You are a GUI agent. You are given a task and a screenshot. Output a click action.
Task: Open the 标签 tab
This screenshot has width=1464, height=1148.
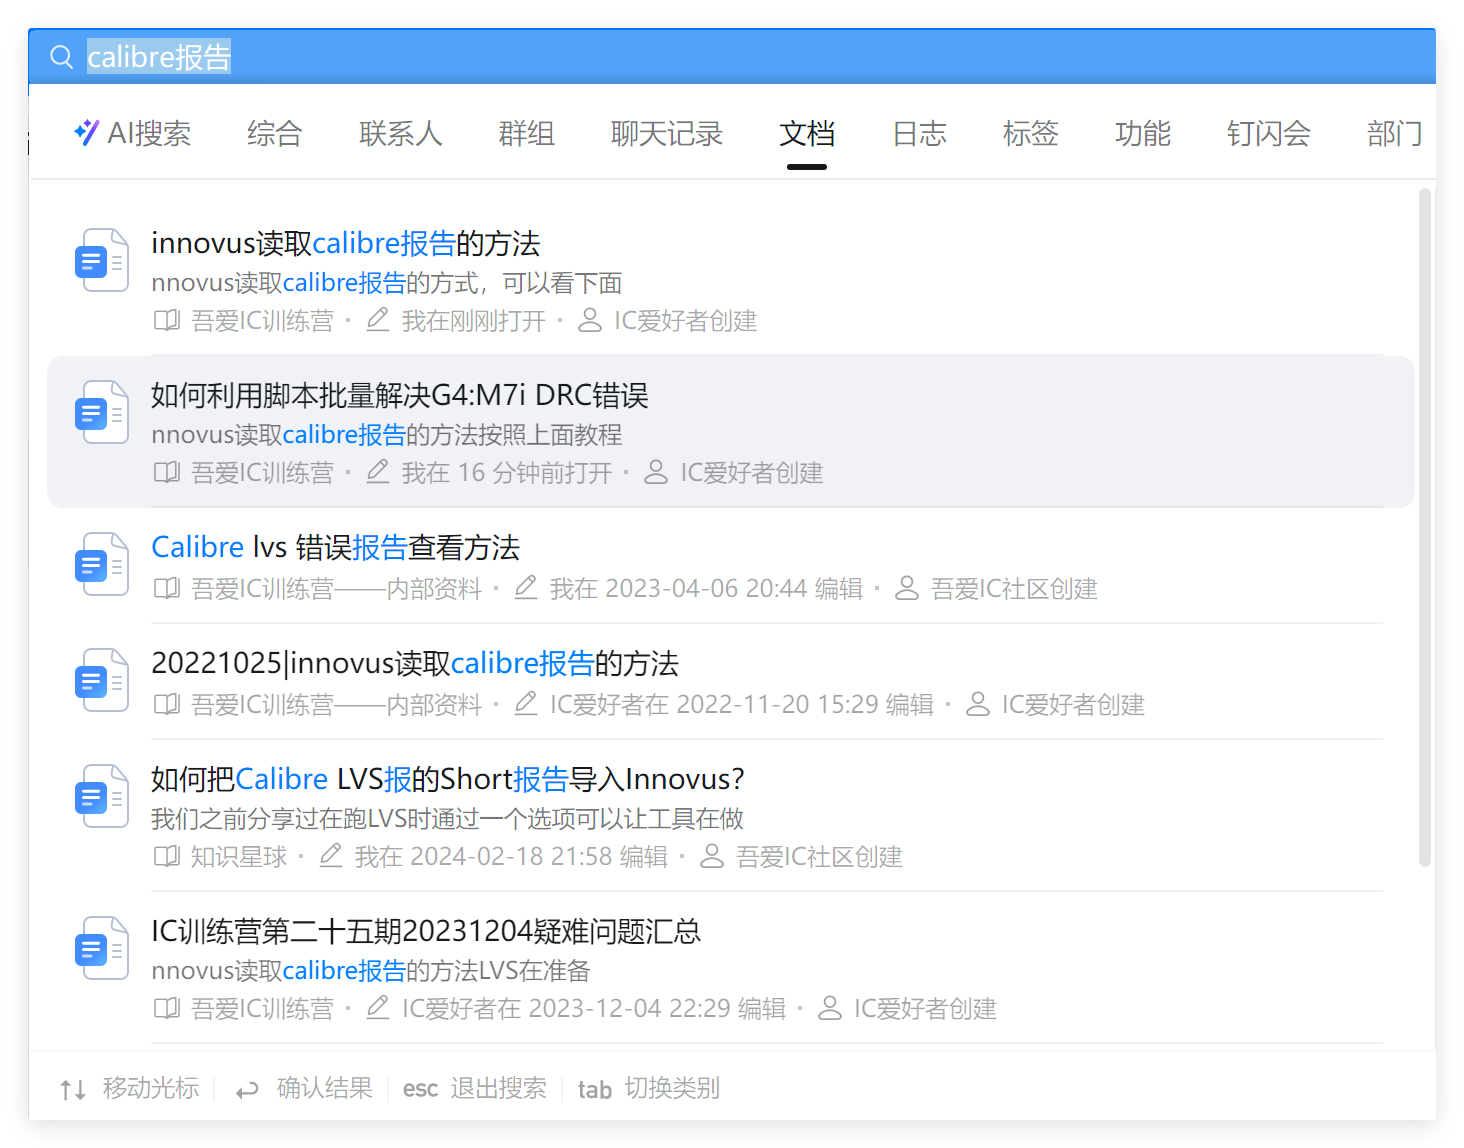click(1031, 133)
